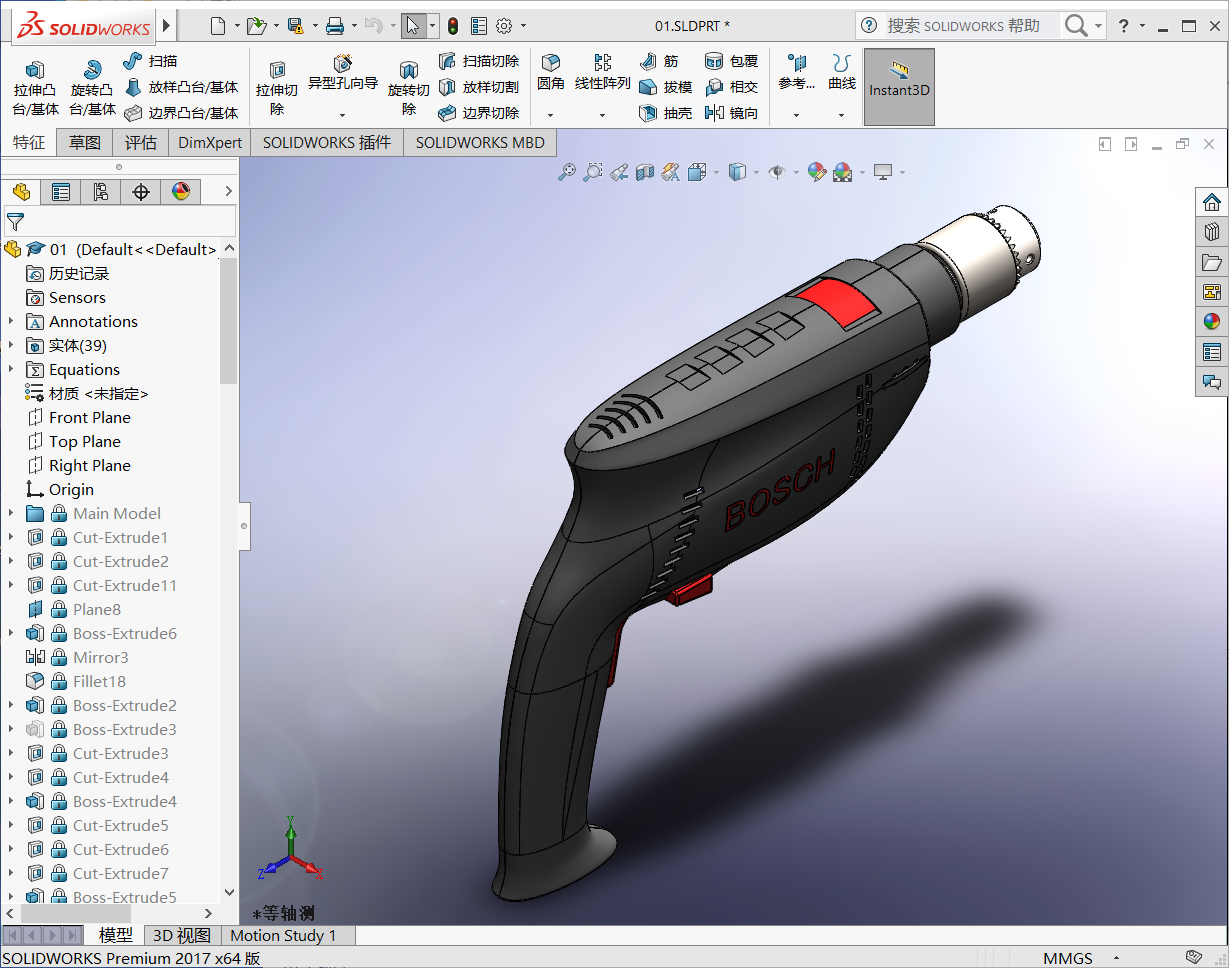1229x968 pixels.
Task: Open the PropertyManager tab icon
Action: click(61, 192)
